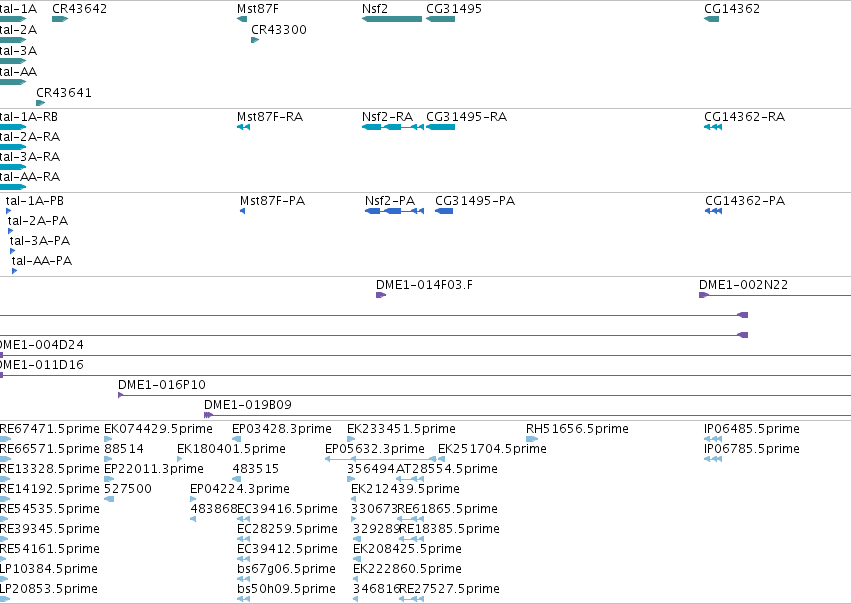
Task: Click the 527500 EST label
Action: point(128,489)
